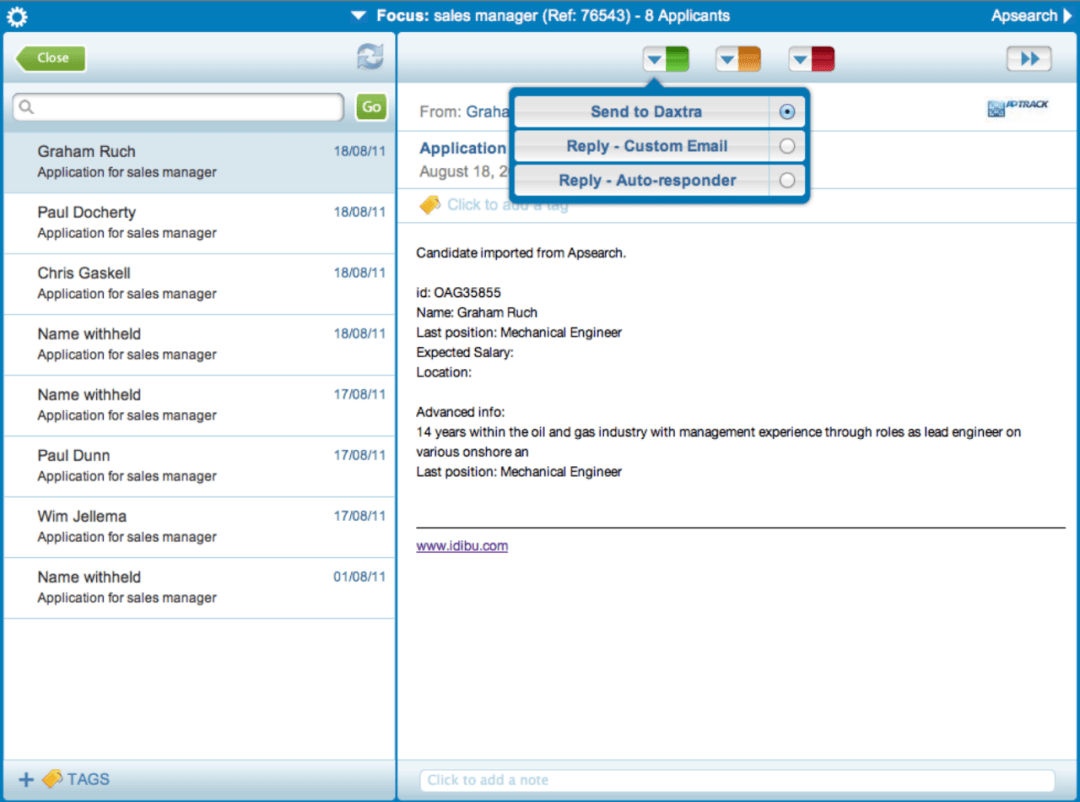Click the 'Expected Salary:' line
Screen dimensions: 1080x802
[465, 353]
